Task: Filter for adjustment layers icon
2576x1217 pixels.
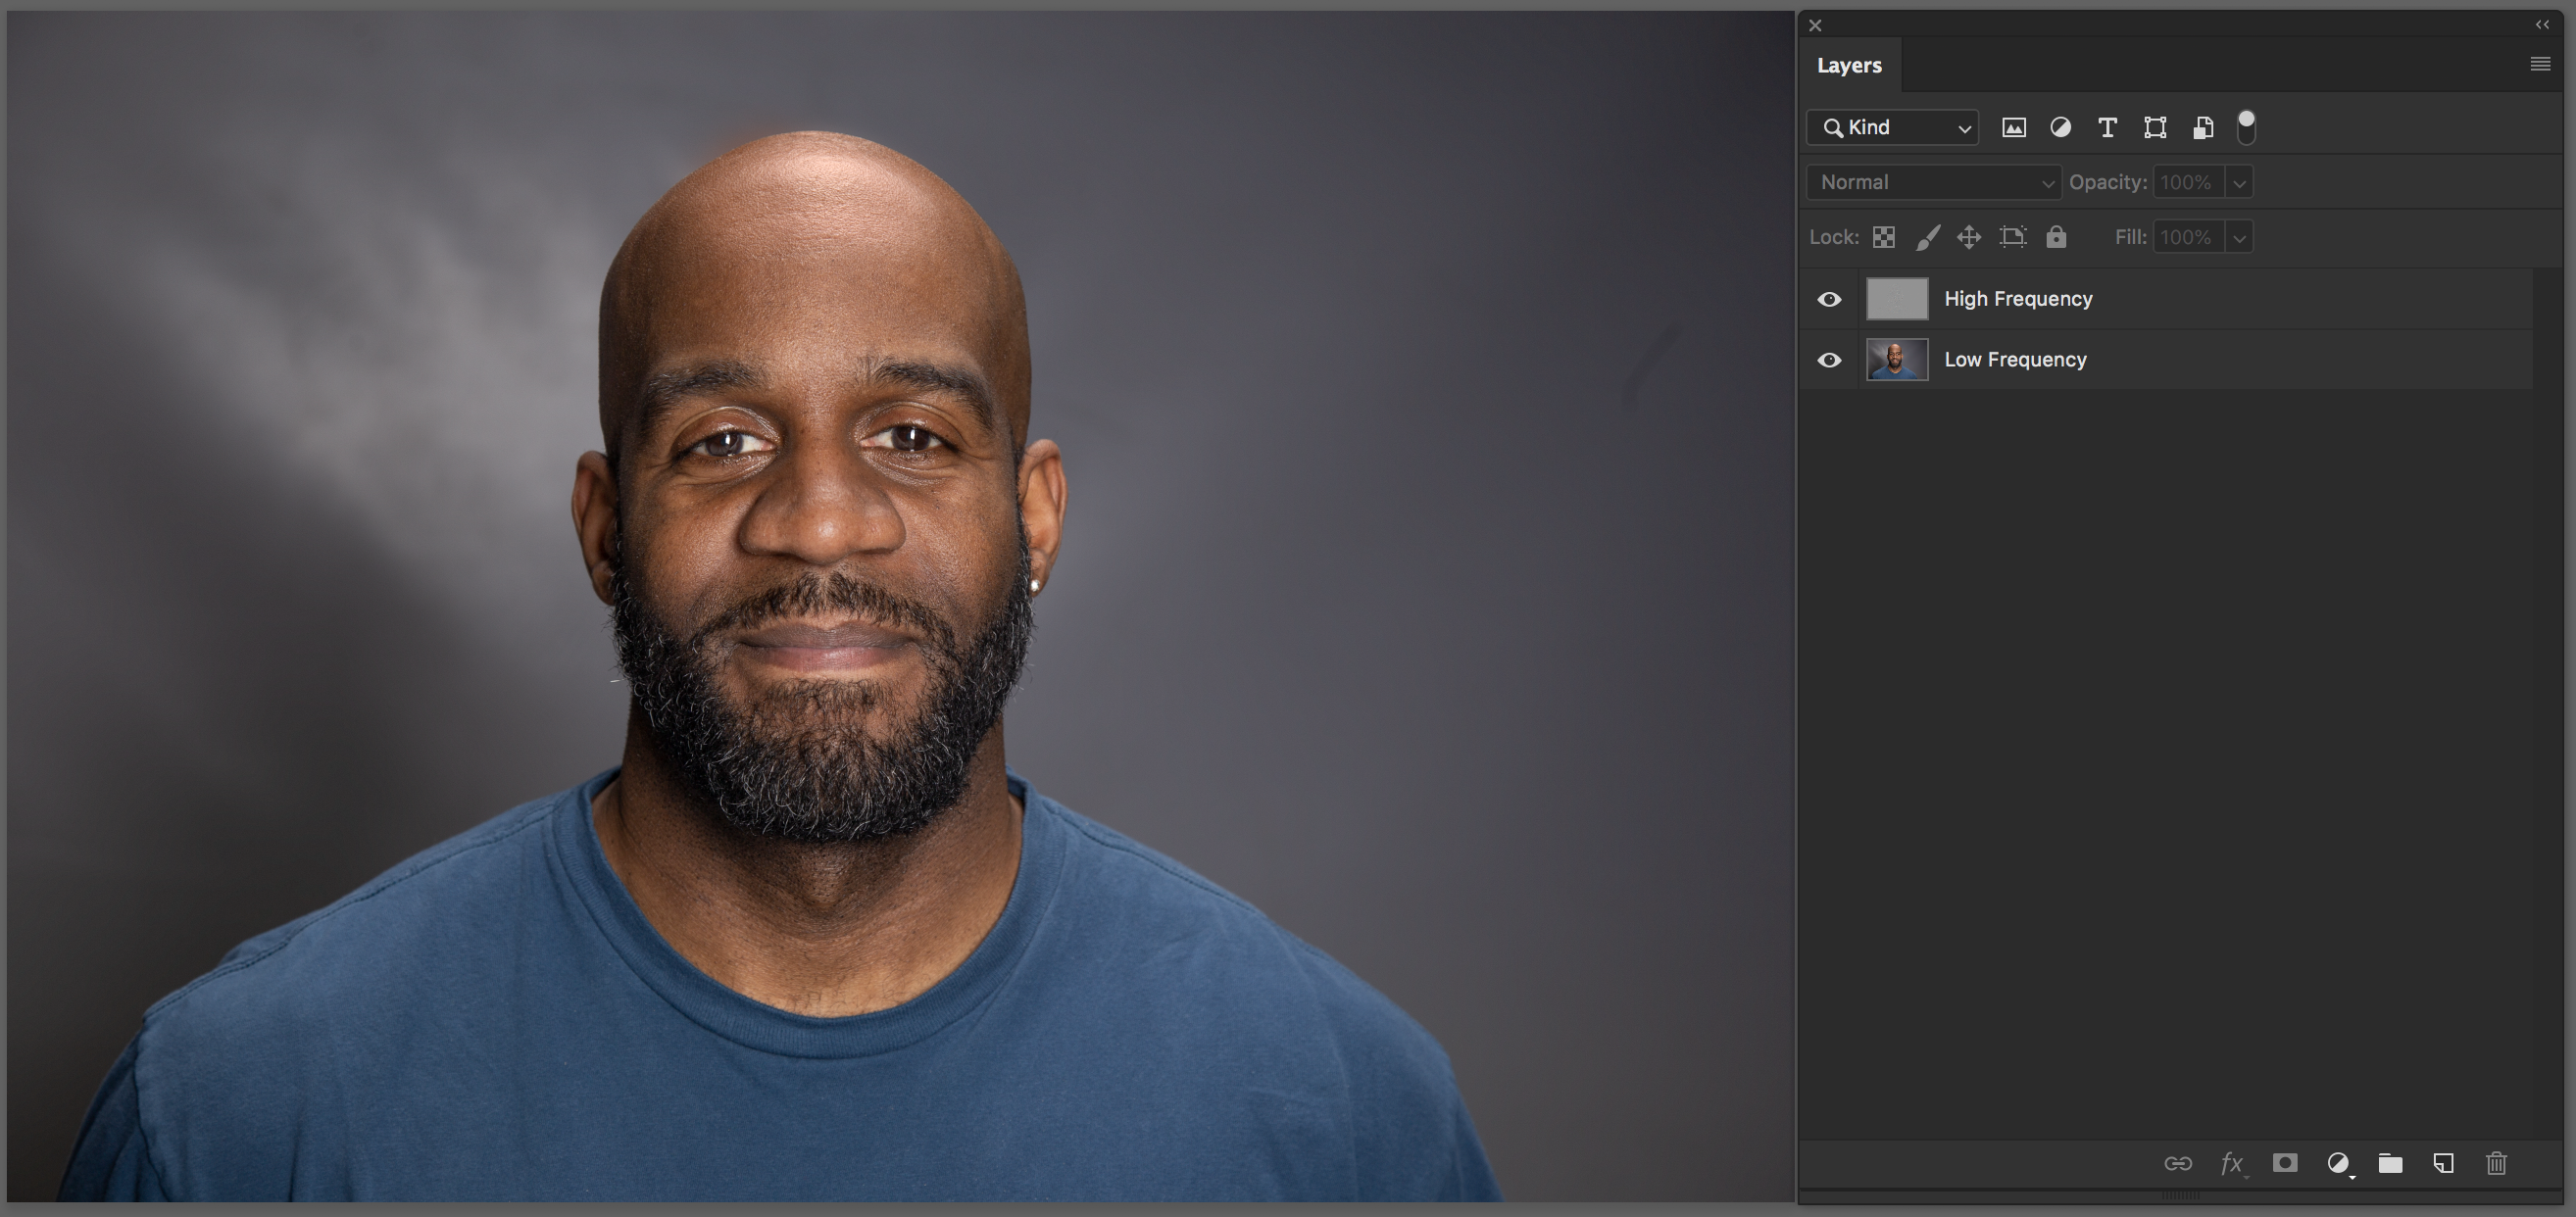Action: pyautogui.click(x=2060, y=128)
